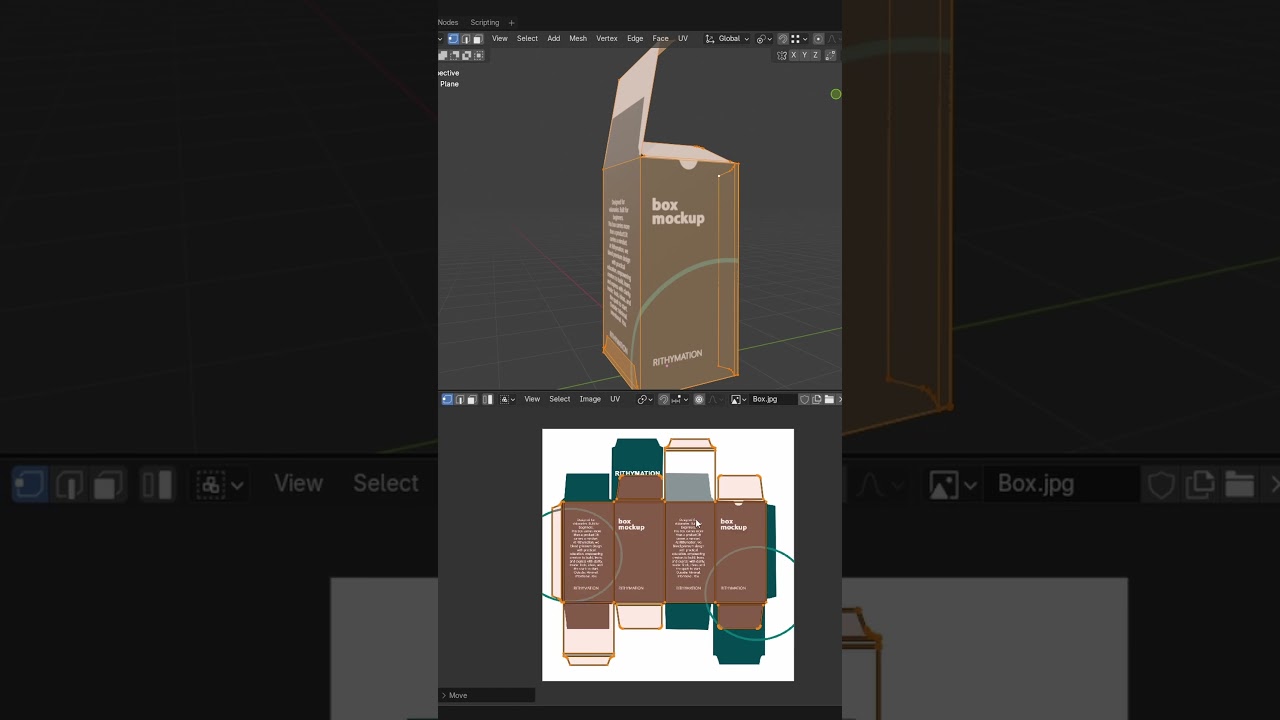Open the Mesh menu

pos(578,39)
